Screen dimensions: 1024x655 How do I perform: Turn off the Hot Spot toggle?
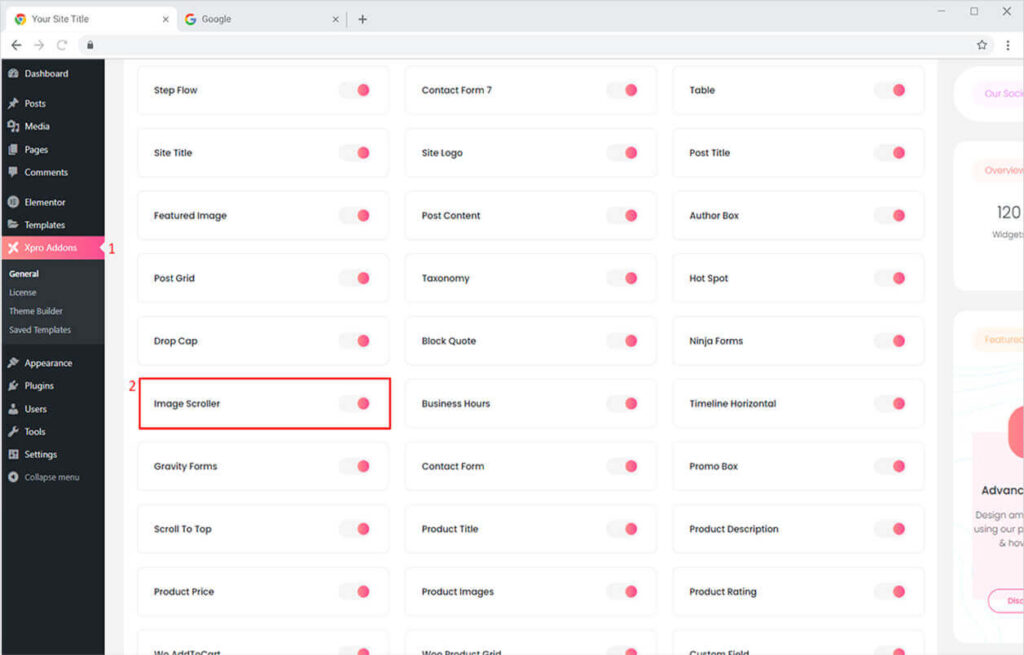tap(890, 278)
